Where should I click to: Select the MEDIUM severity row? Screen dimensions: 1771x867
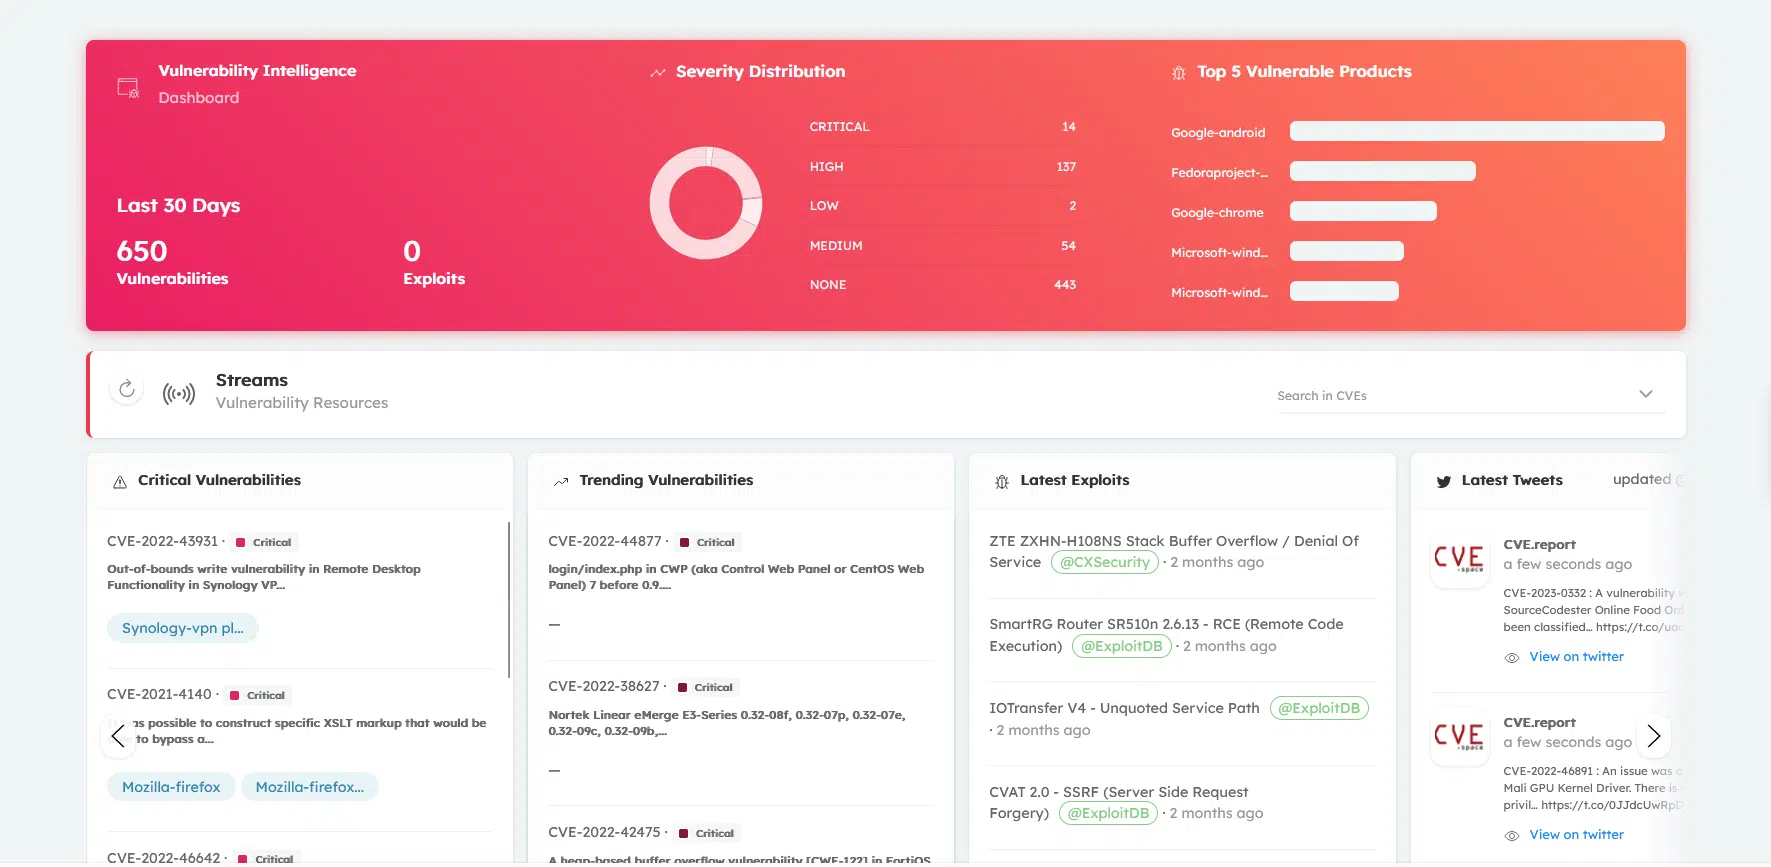(x=942, y=246)
